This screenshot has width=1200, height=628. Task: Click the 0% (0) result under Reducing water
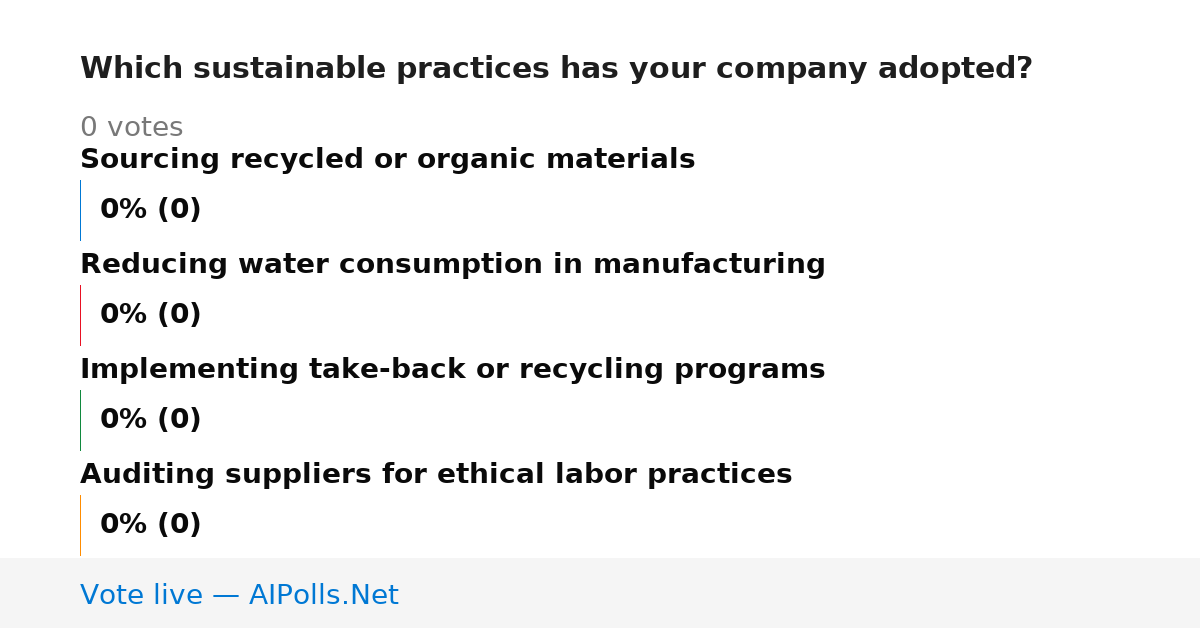tap(150, 315)
